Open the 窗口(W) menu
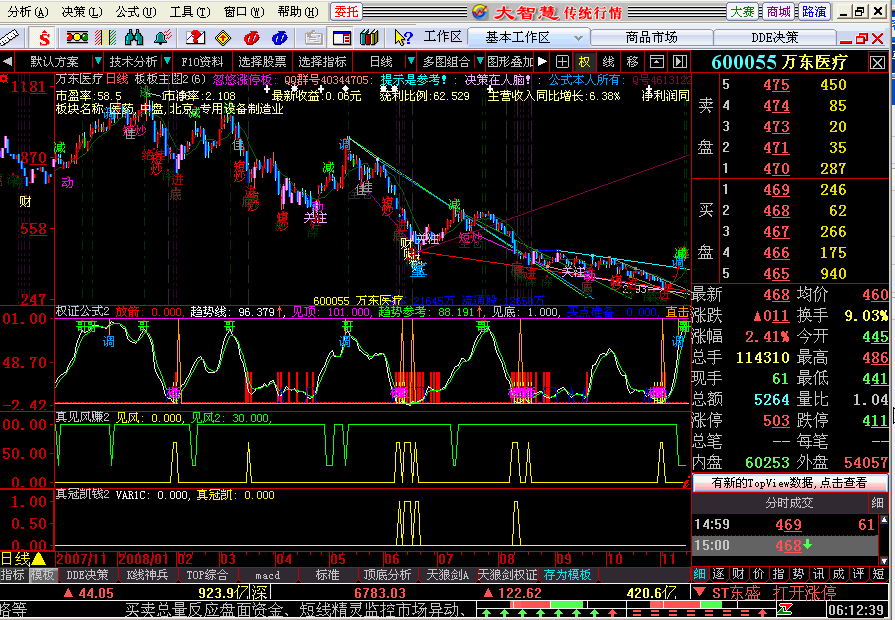This screenshot has height=620, width=895. pos(244,11)
